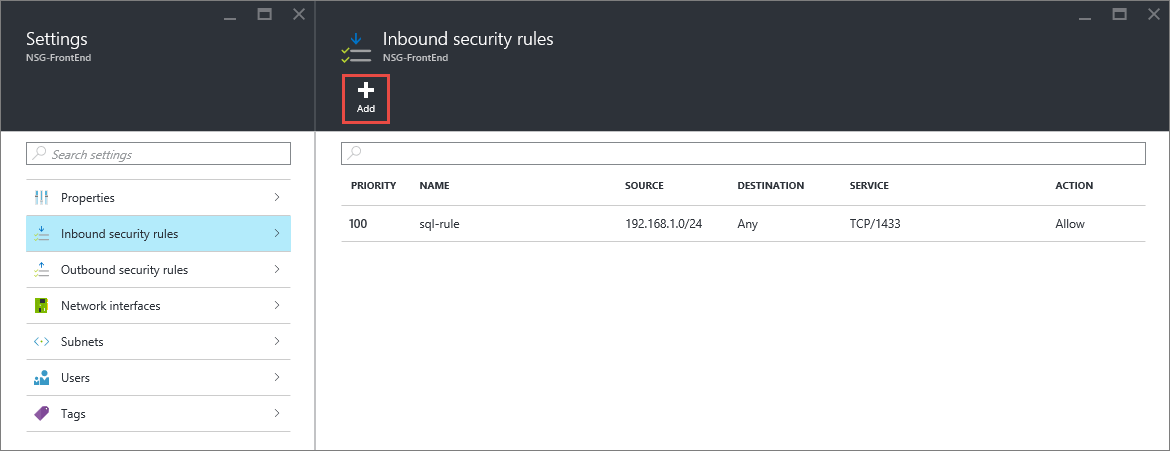Expand the Properties chevron
This screenshot has height=451, width=1170.
[277, 197]
